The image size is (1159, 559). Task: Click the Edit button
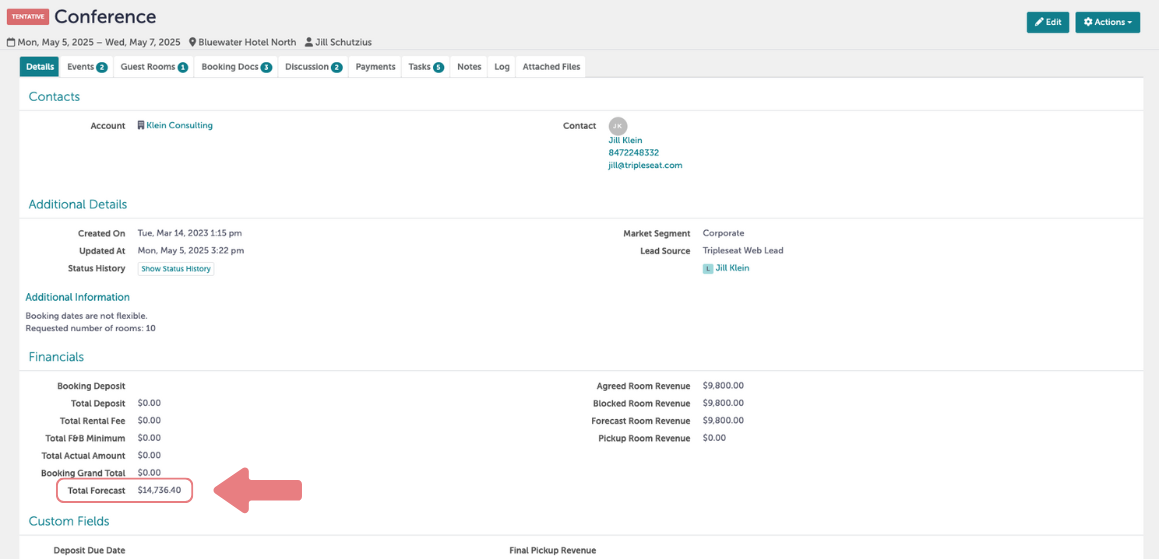pyautogui.click(x=1047, y=22)
